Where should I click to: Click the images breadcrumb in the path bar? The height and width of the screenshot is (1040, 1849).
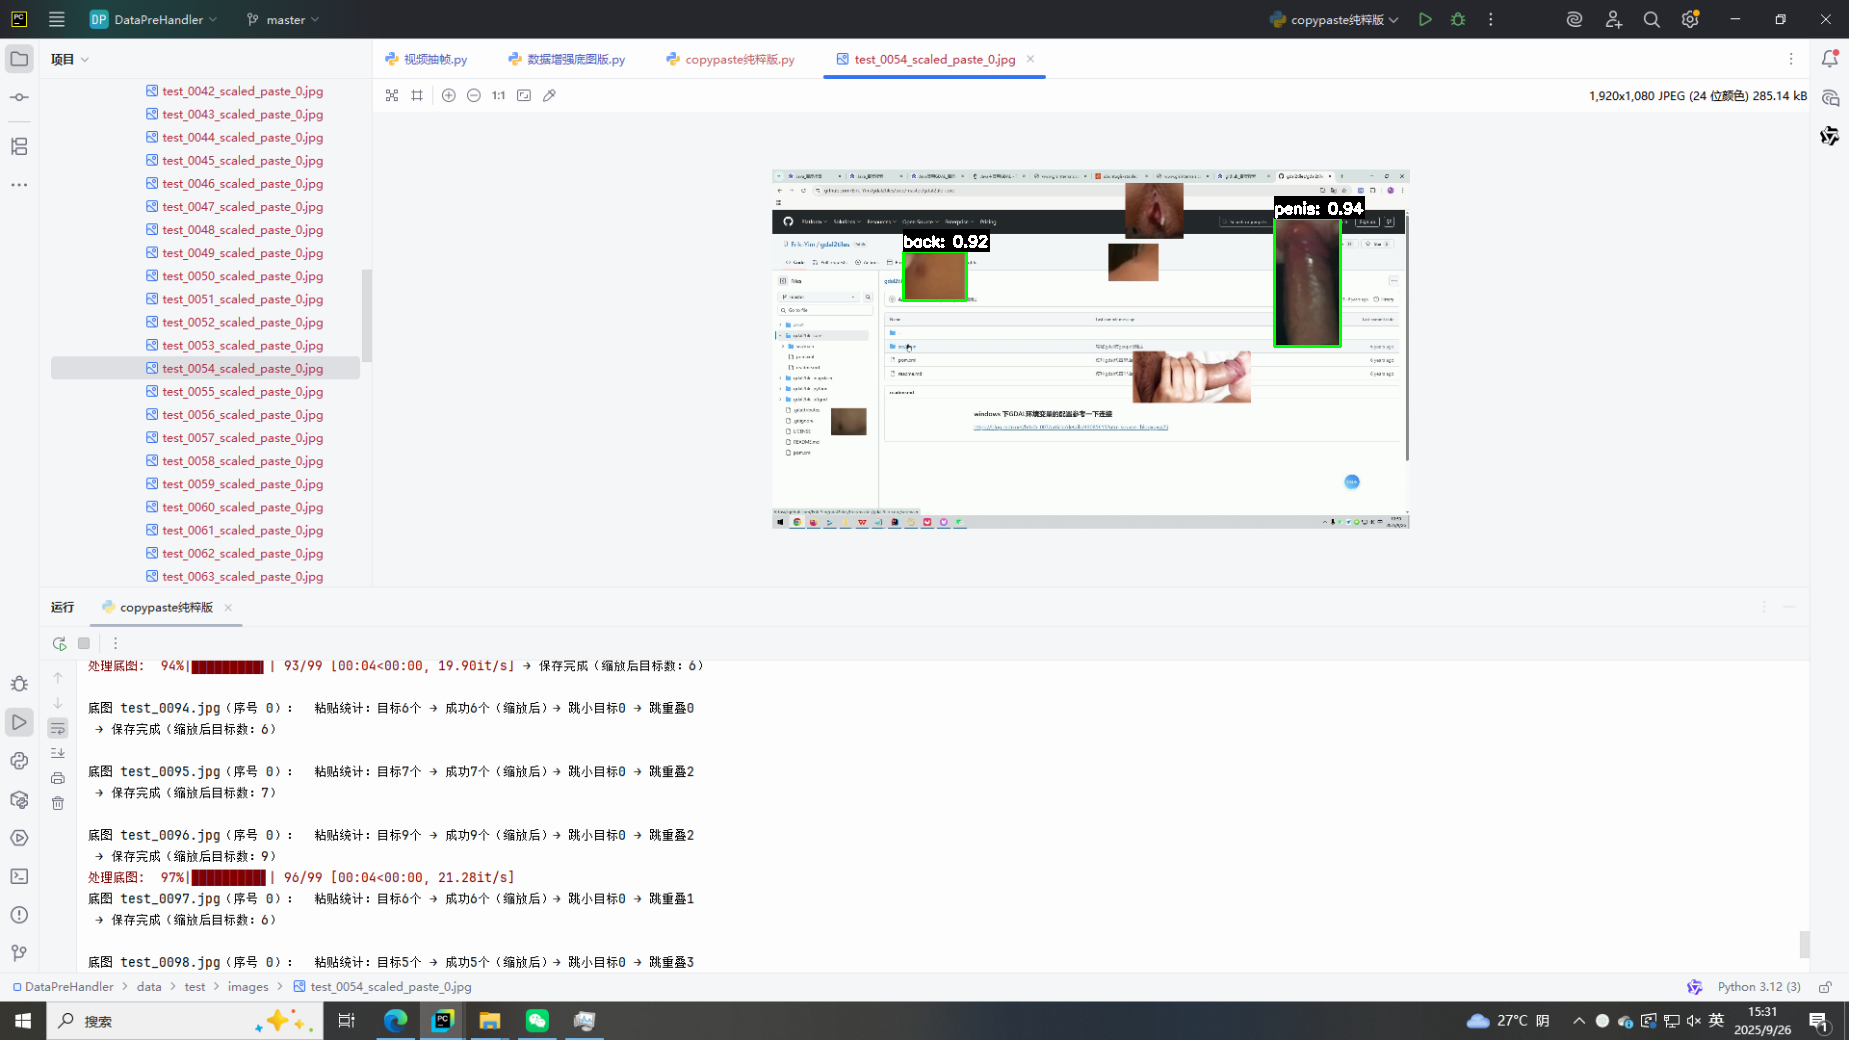pos(248,986)
